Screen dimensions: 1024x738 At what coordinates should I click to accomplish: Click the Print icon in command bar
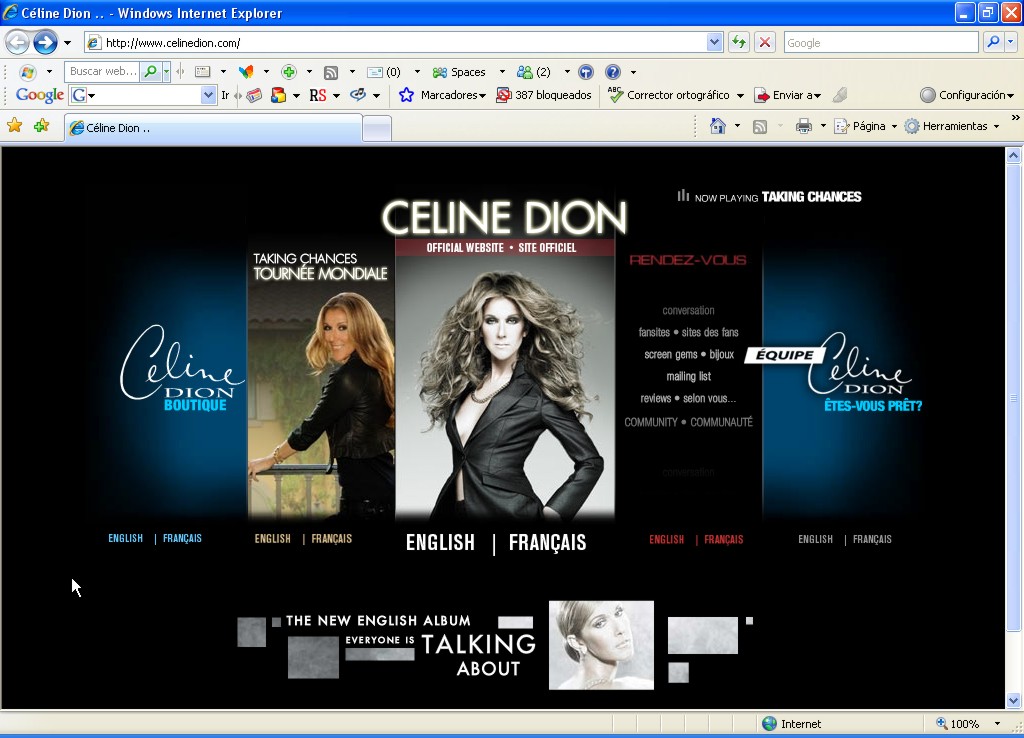click(x=803, y=126)
